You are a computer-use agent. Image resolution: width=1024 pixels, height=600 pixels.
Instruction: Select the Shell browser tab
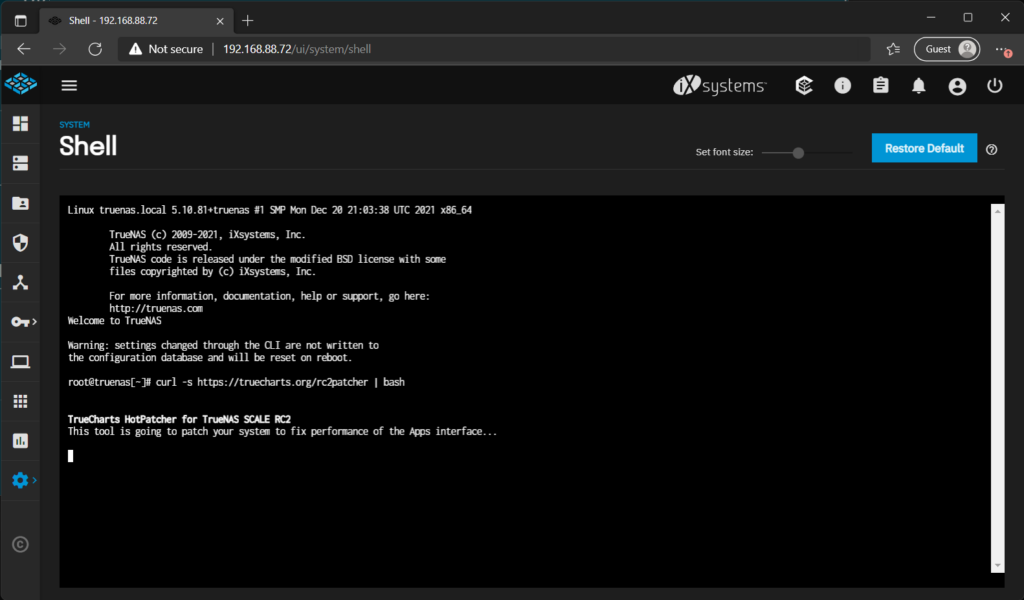135,21
